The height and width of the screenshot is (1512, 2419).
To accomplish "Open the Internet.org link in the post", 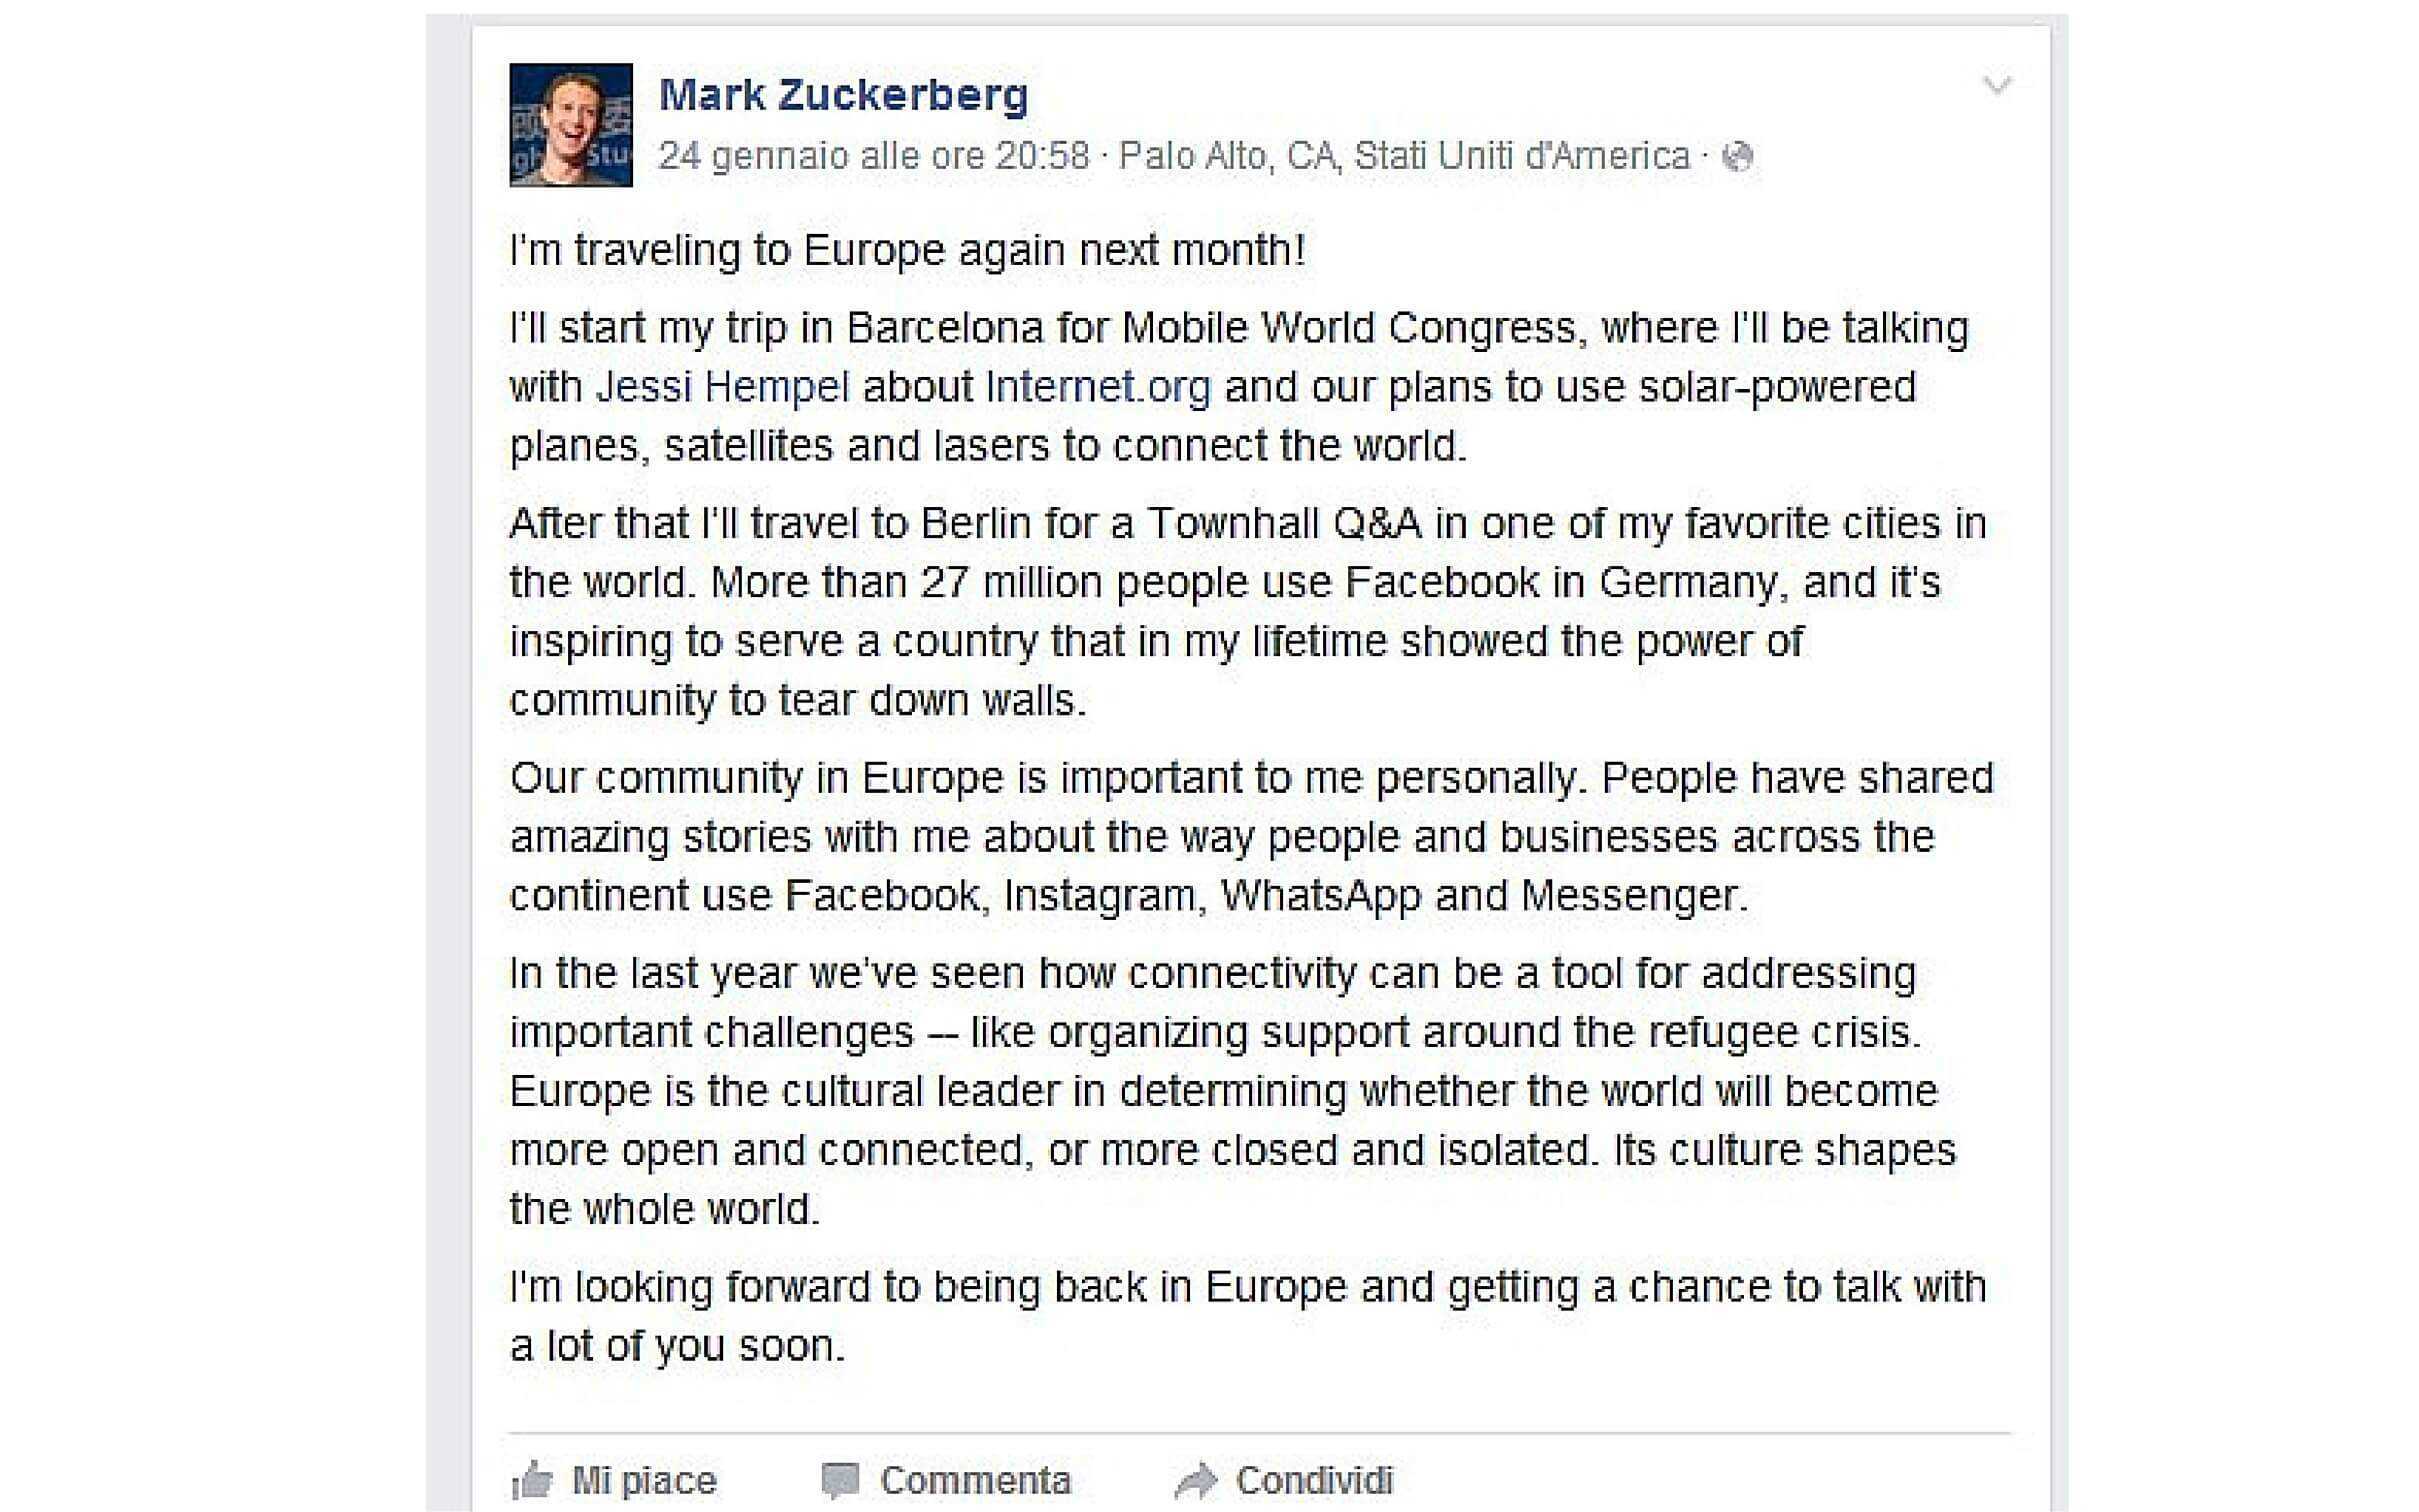I will coord(1097,387).
